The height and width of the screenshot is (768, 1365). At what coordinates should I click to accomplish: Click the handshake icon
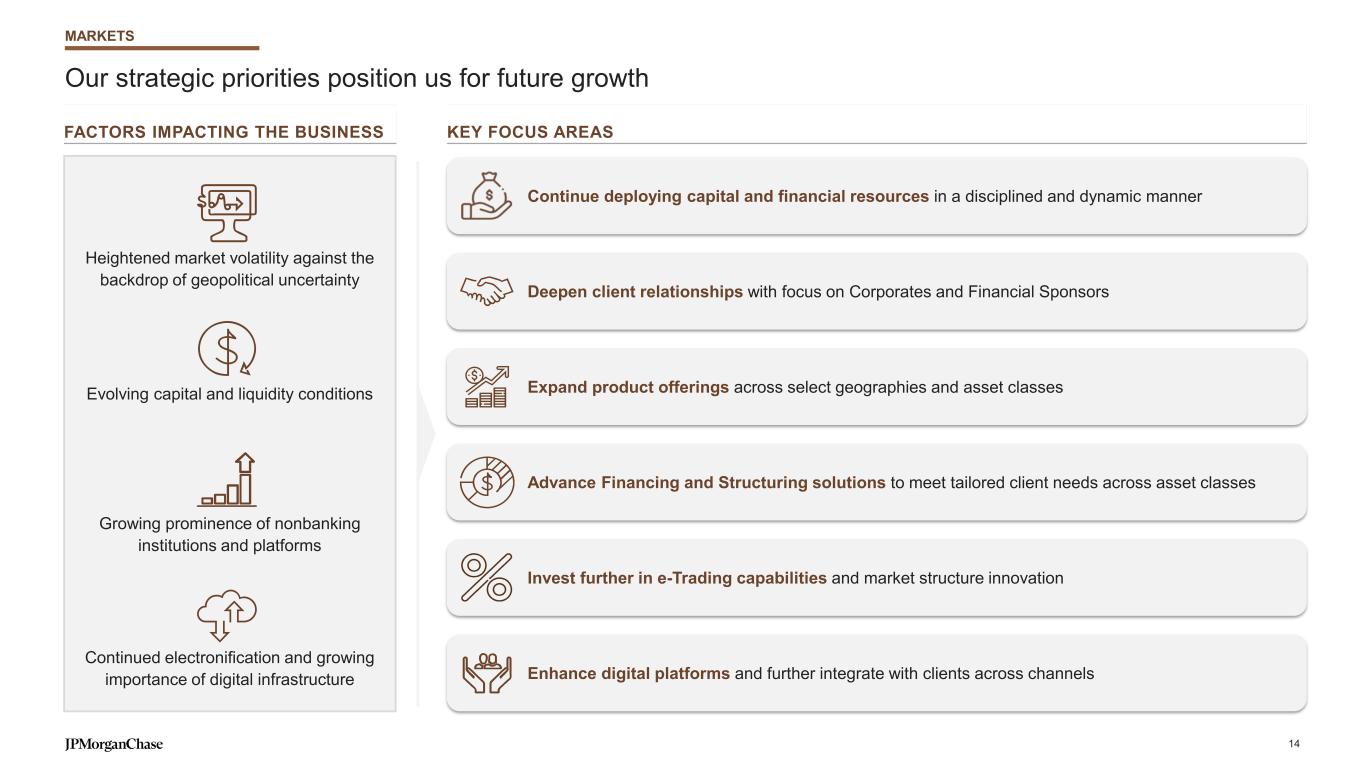[x=486, y=291]
